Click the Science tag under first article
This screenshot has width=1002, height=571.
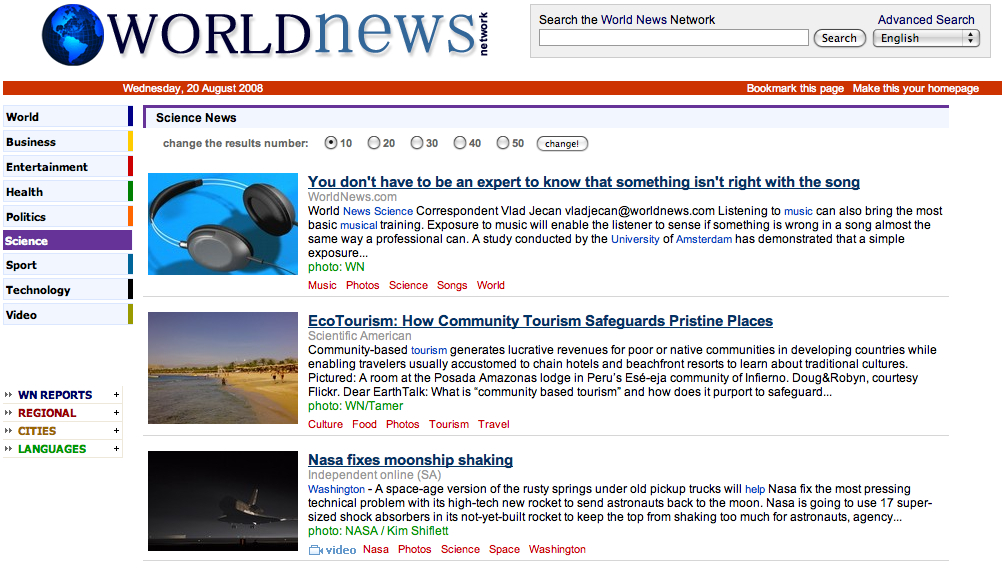(x=408, y=286)
